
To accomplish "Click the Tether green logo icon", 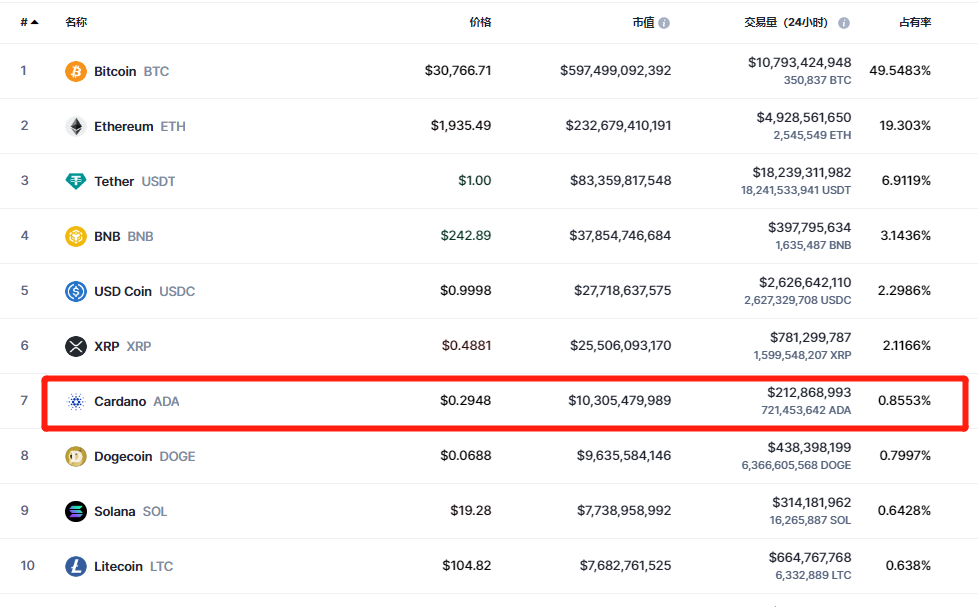I will pos(76,181).
